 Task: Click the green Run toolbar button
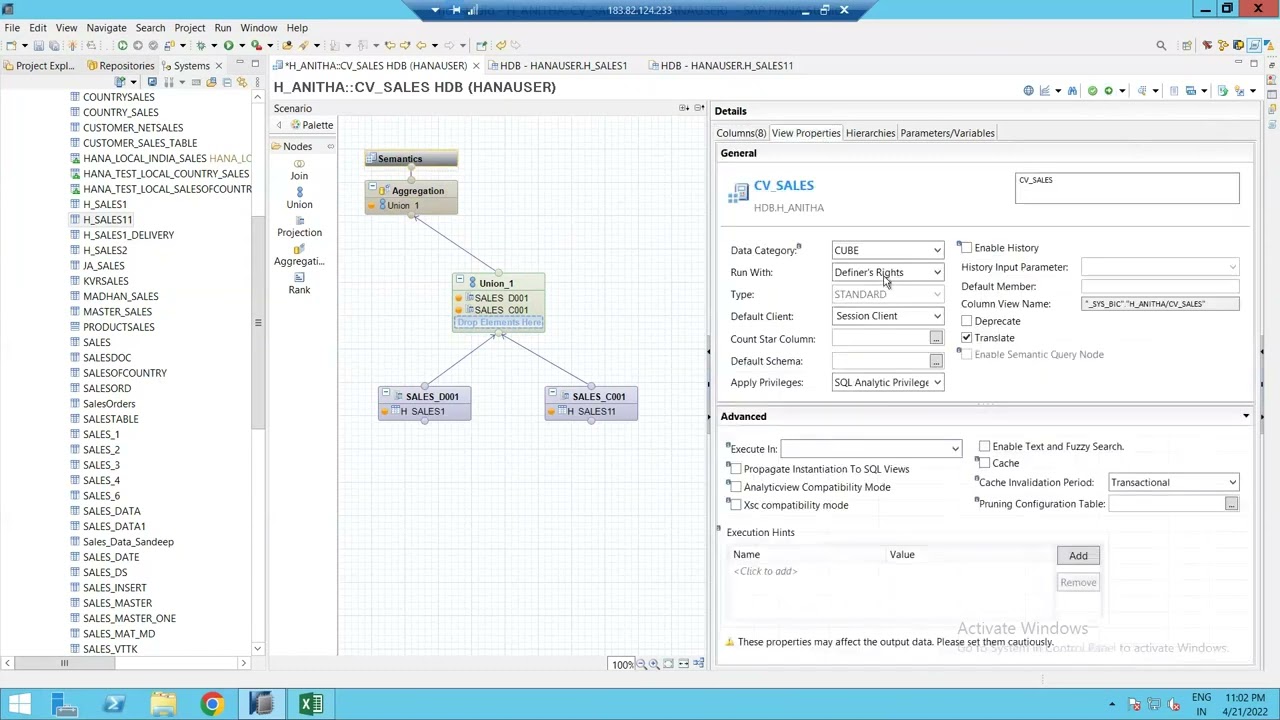pyautogui.click(x=228, y=45)
